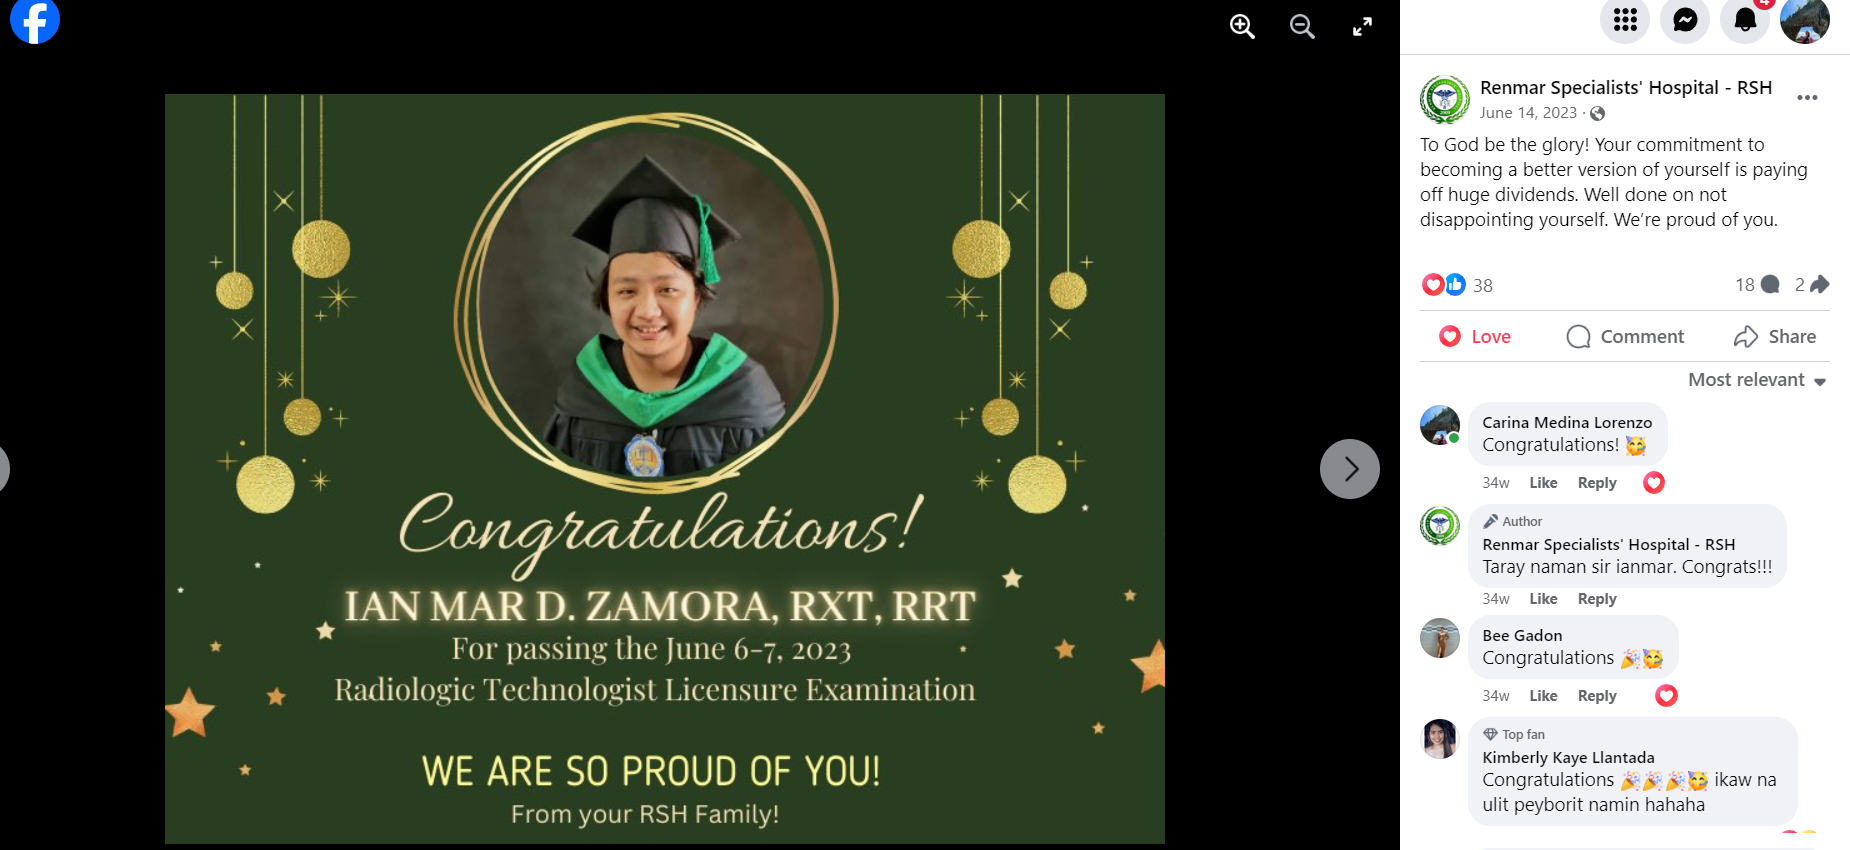Click the Comment button

[1625, 337]
